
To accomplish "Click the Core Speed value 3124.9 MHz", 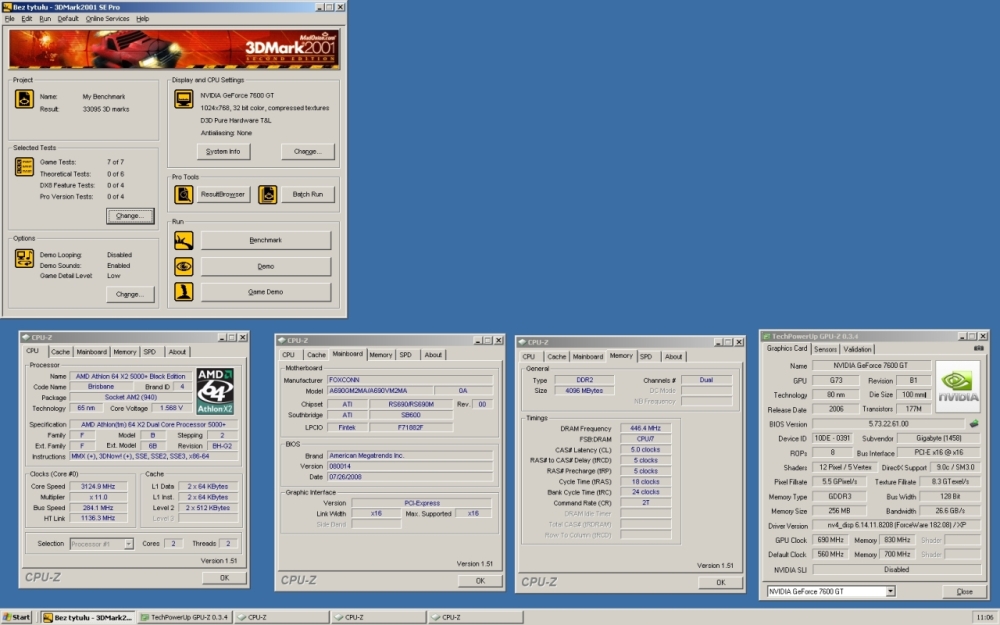I will click(x=98, y=487).
